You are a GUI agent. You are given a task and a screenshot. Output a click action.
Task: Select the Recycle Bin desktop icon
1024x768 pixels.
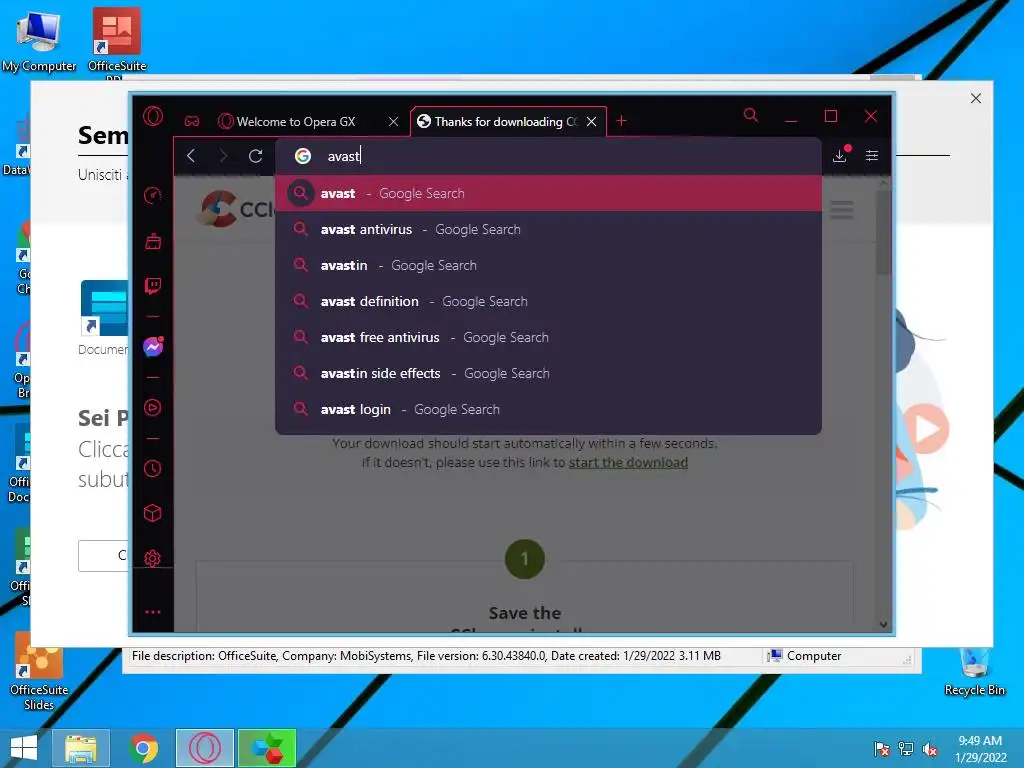click(x=974, y=671)
